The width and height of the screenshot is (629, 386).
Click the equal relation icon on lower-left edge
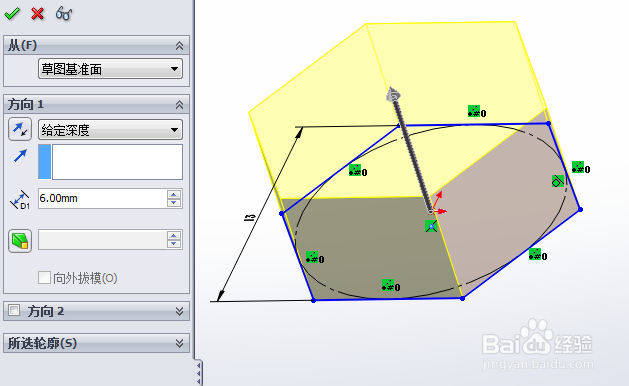click(315, 258)
